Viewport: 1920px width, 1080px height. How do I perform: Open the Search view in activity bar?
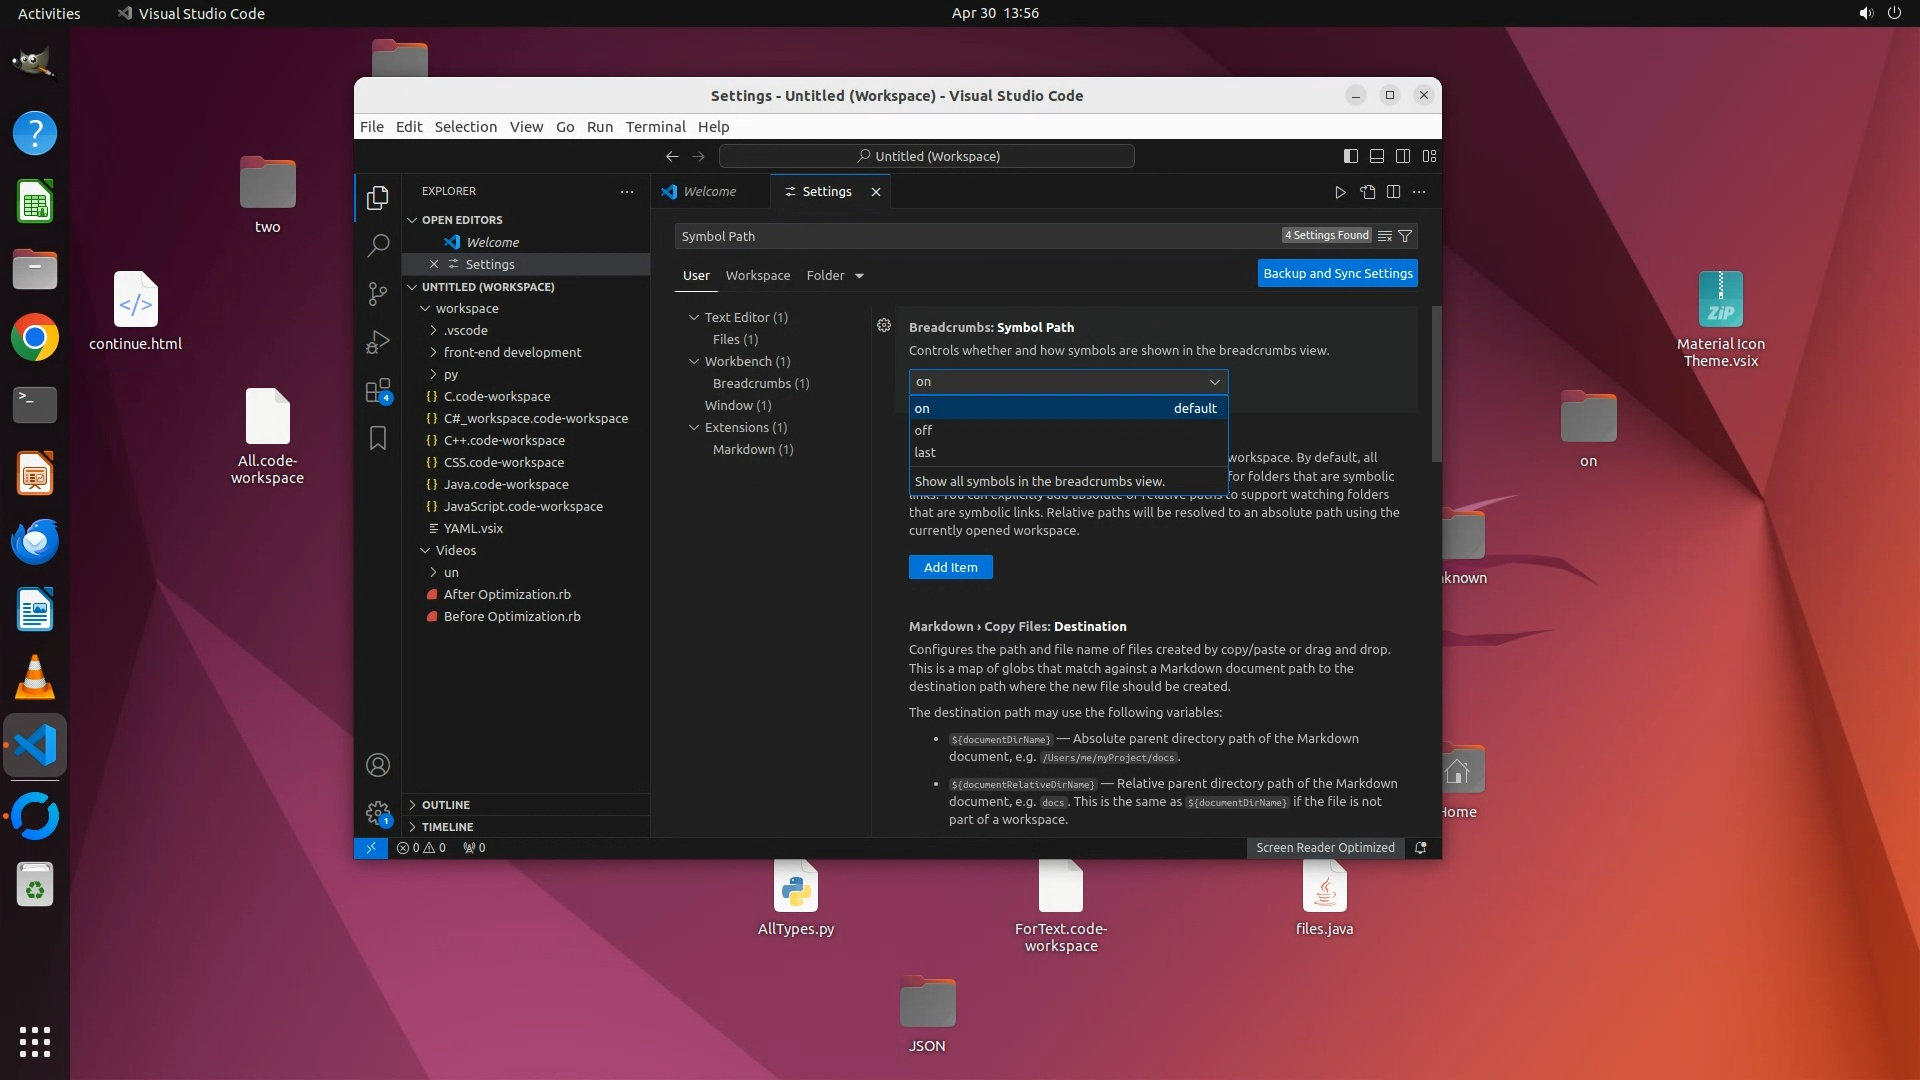[378, 245]
